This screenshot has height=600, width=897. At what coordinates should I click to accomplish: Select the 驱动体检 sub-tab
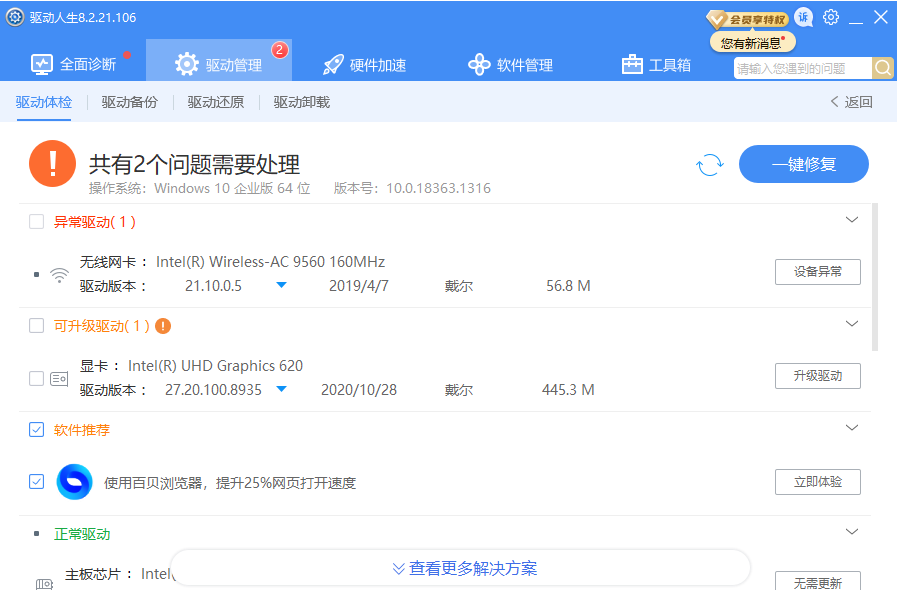point(44,102)
